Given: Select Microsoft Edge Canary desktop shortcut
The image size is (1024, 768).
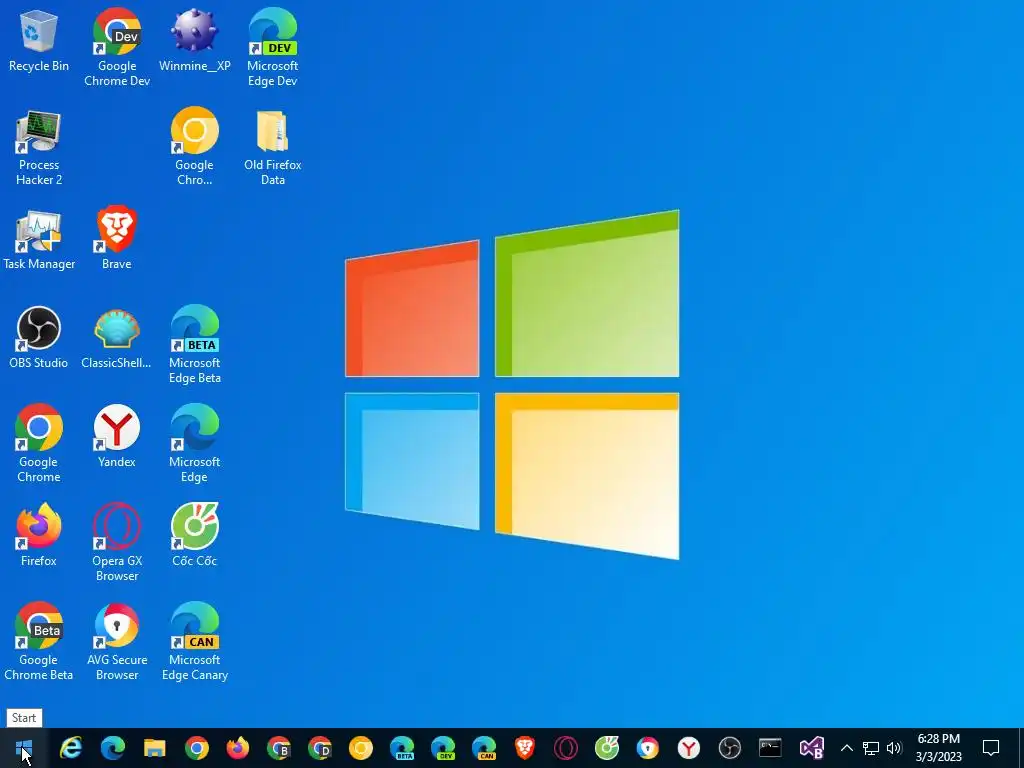Looking at the screenshot, I should (195, 642).
